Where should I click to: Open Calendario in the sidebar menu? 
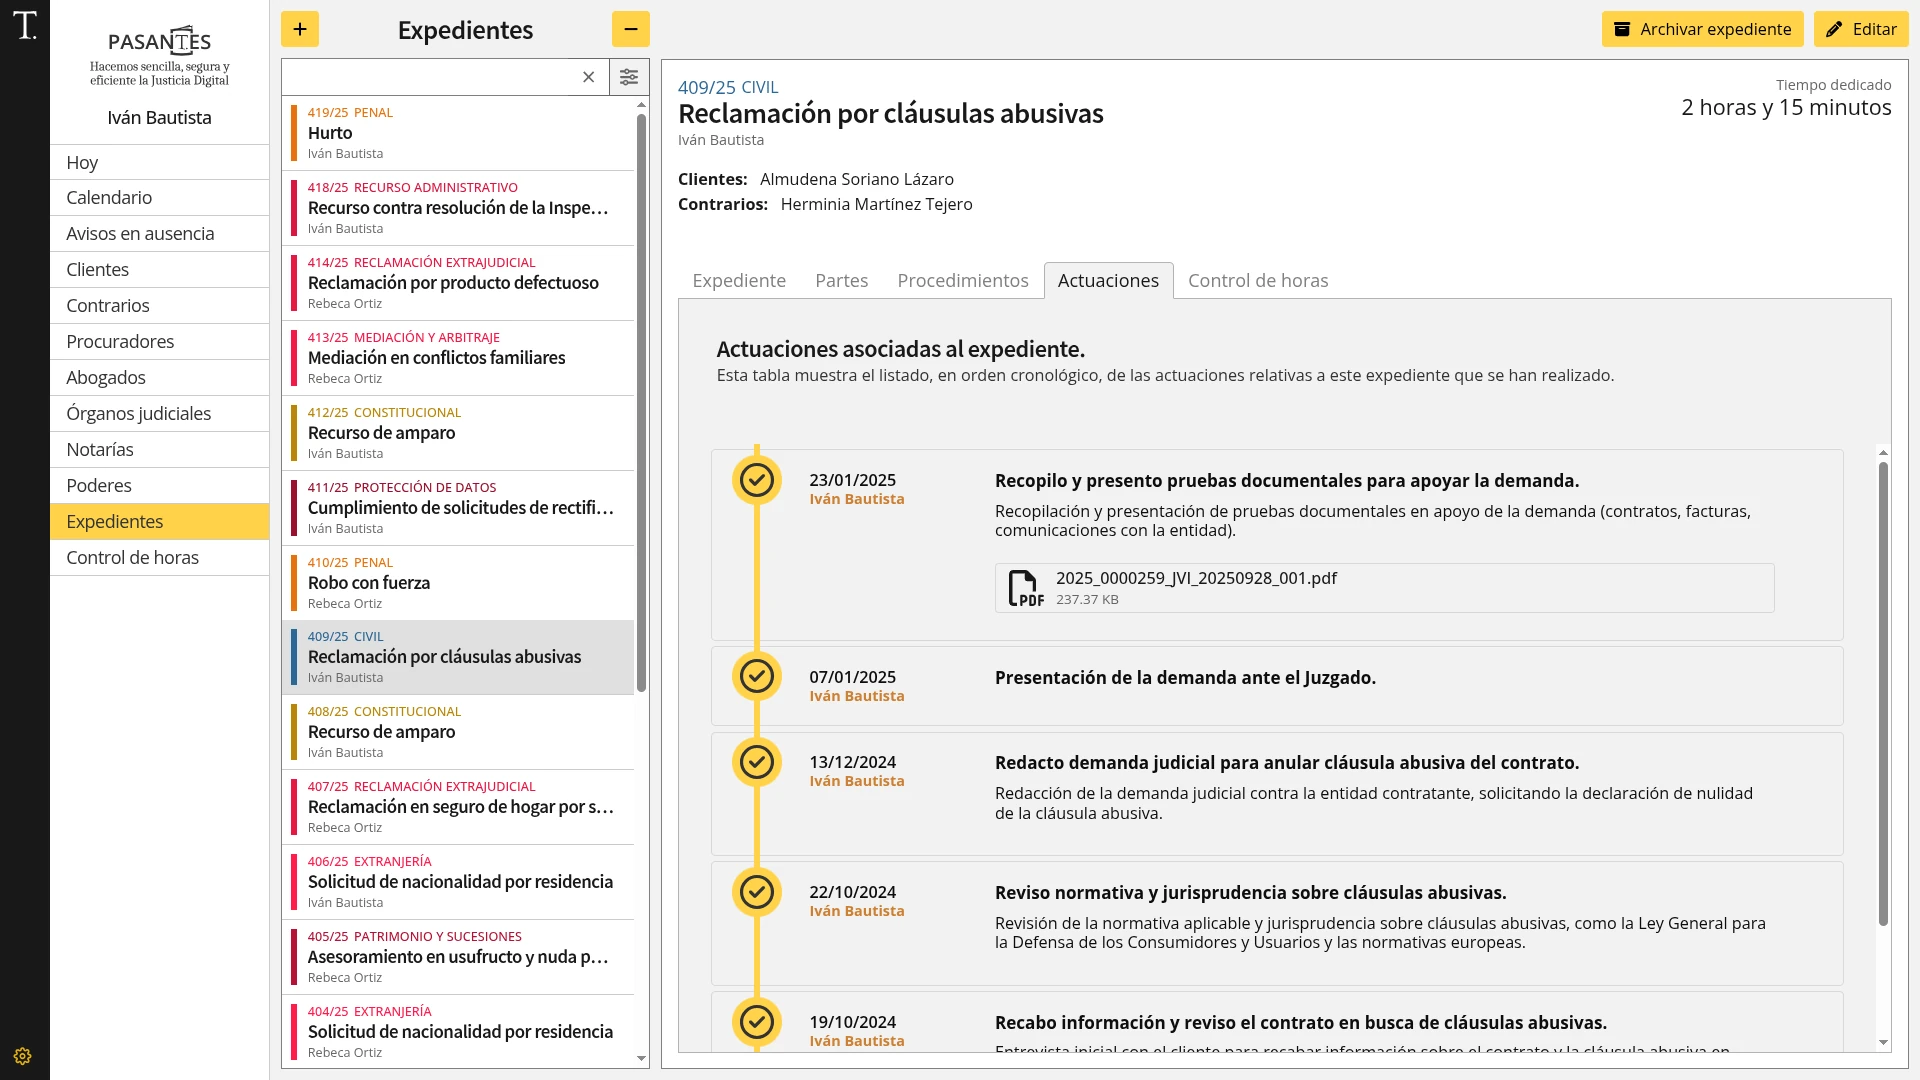[109, 198]
